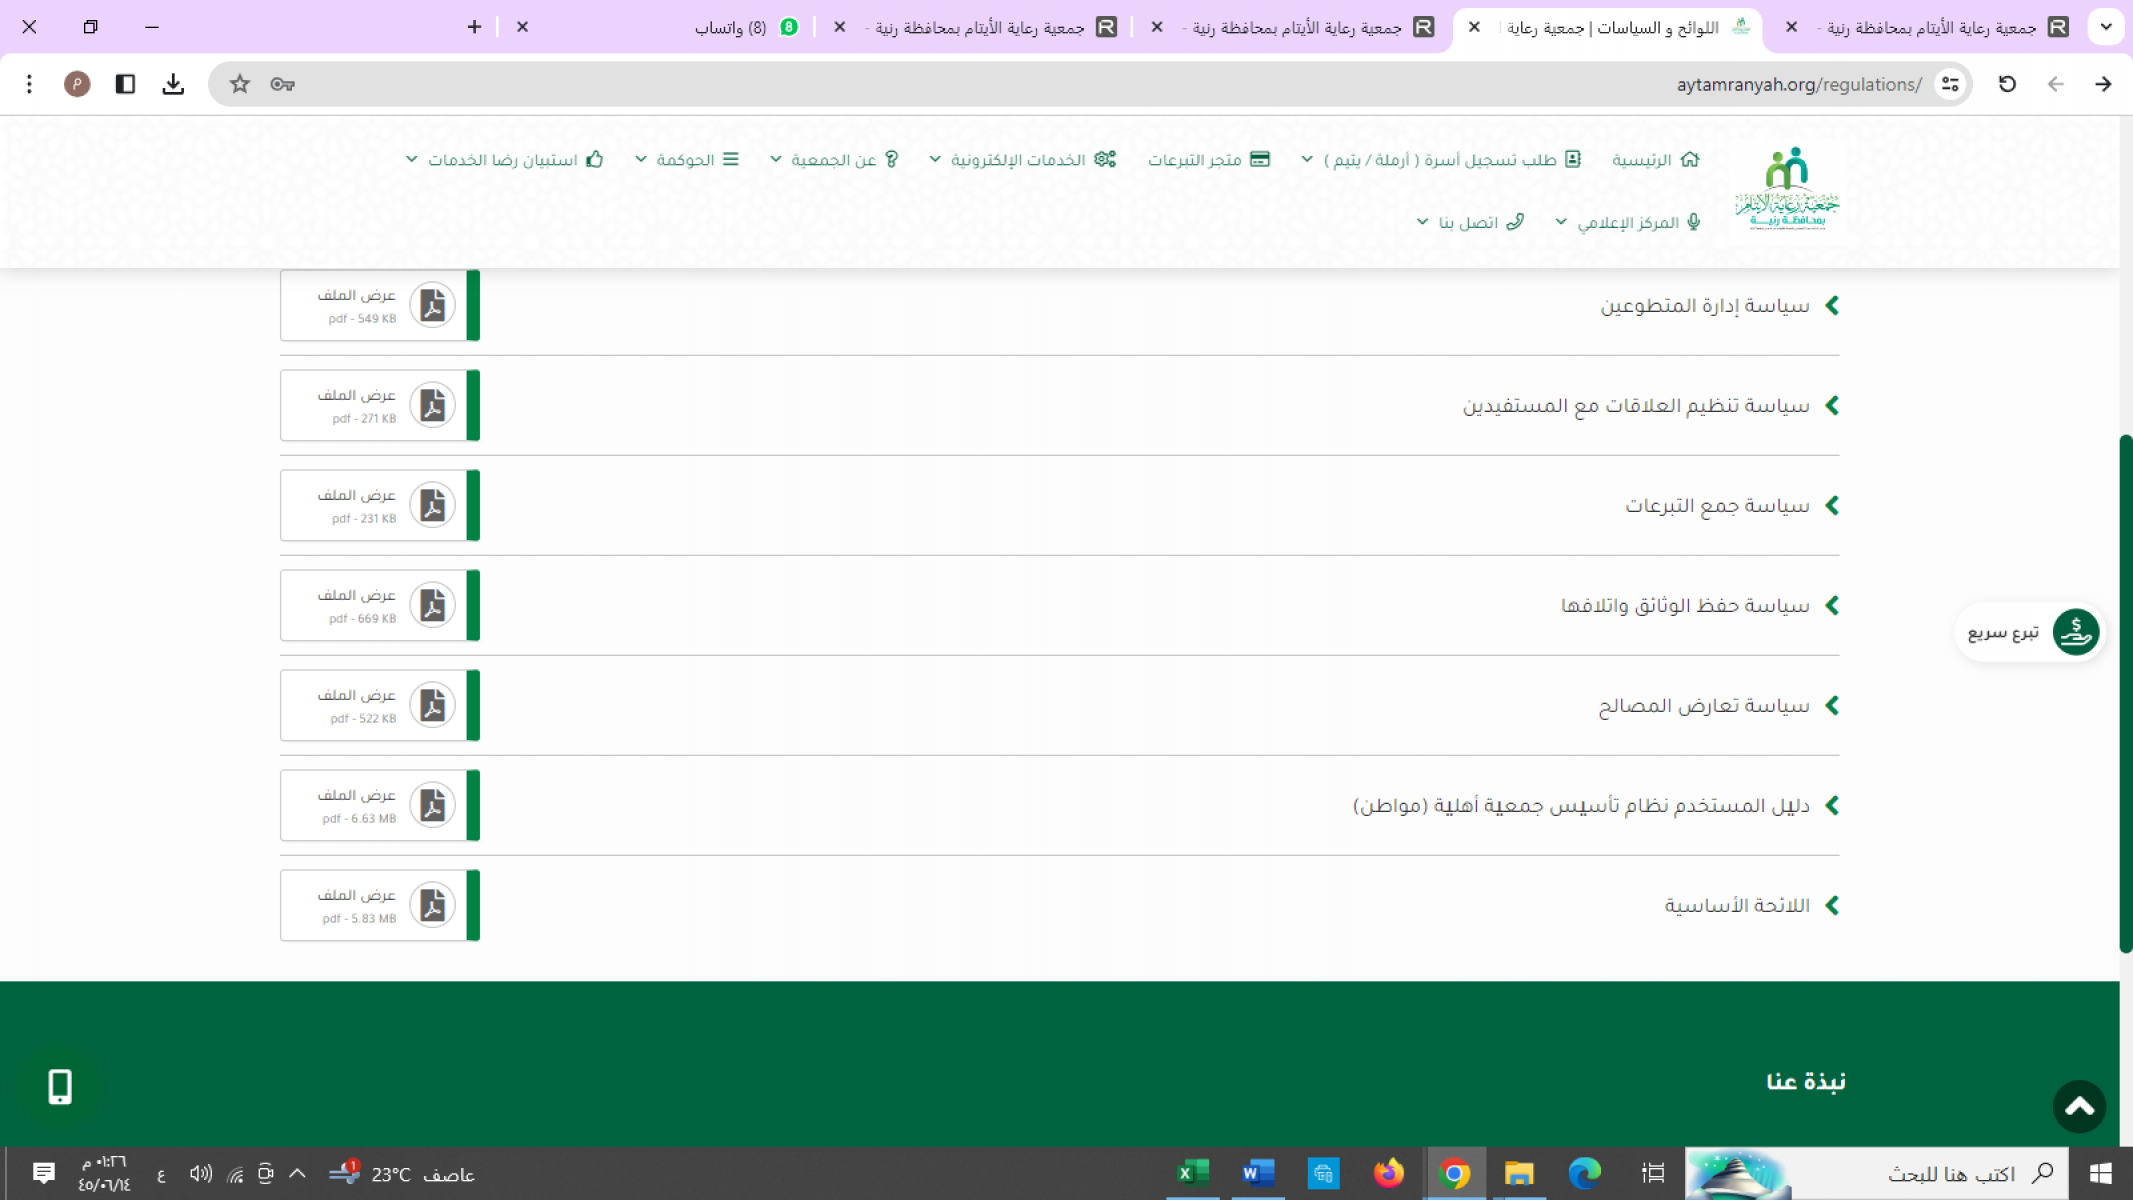The image size is (2133, 1200).
Task: Open the 6.63 MB PDF file icon
Action: (432, 805)
